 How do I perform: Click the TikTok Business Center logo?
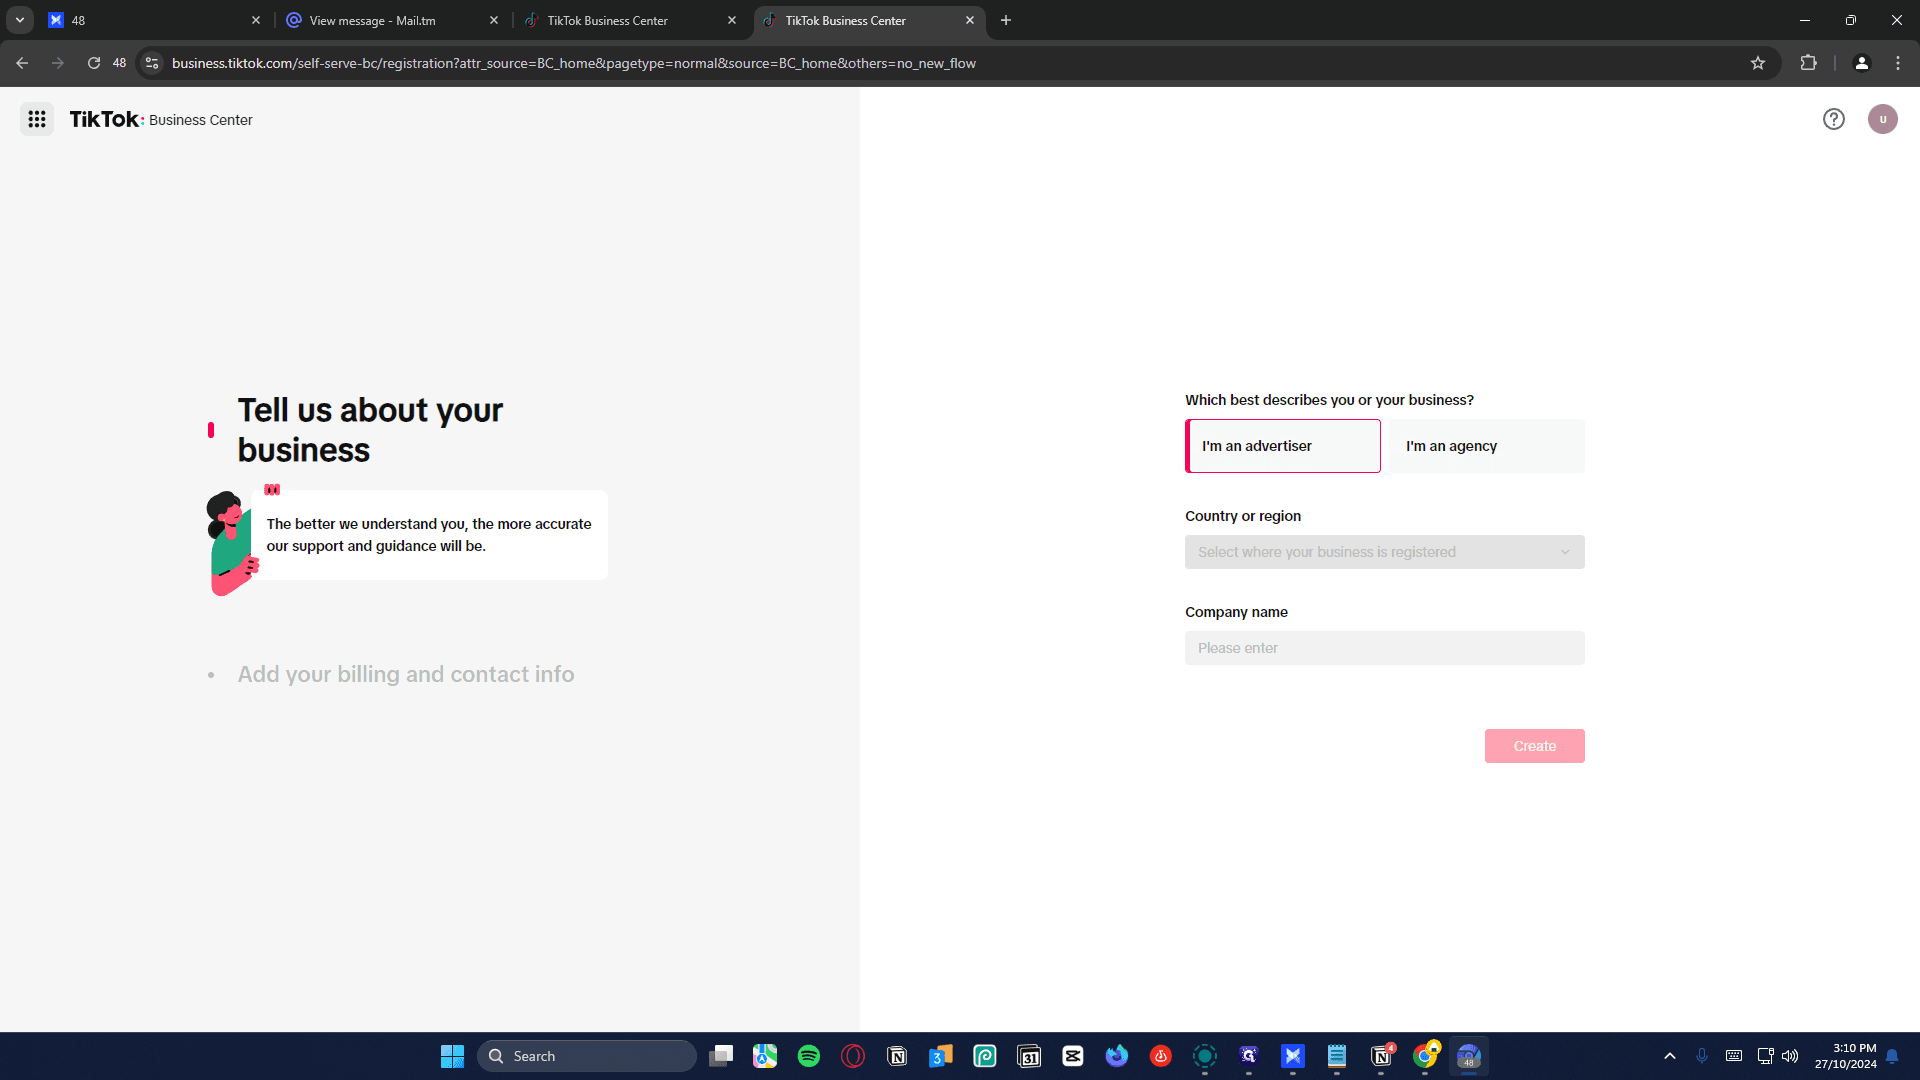click(x=161, y=119)
